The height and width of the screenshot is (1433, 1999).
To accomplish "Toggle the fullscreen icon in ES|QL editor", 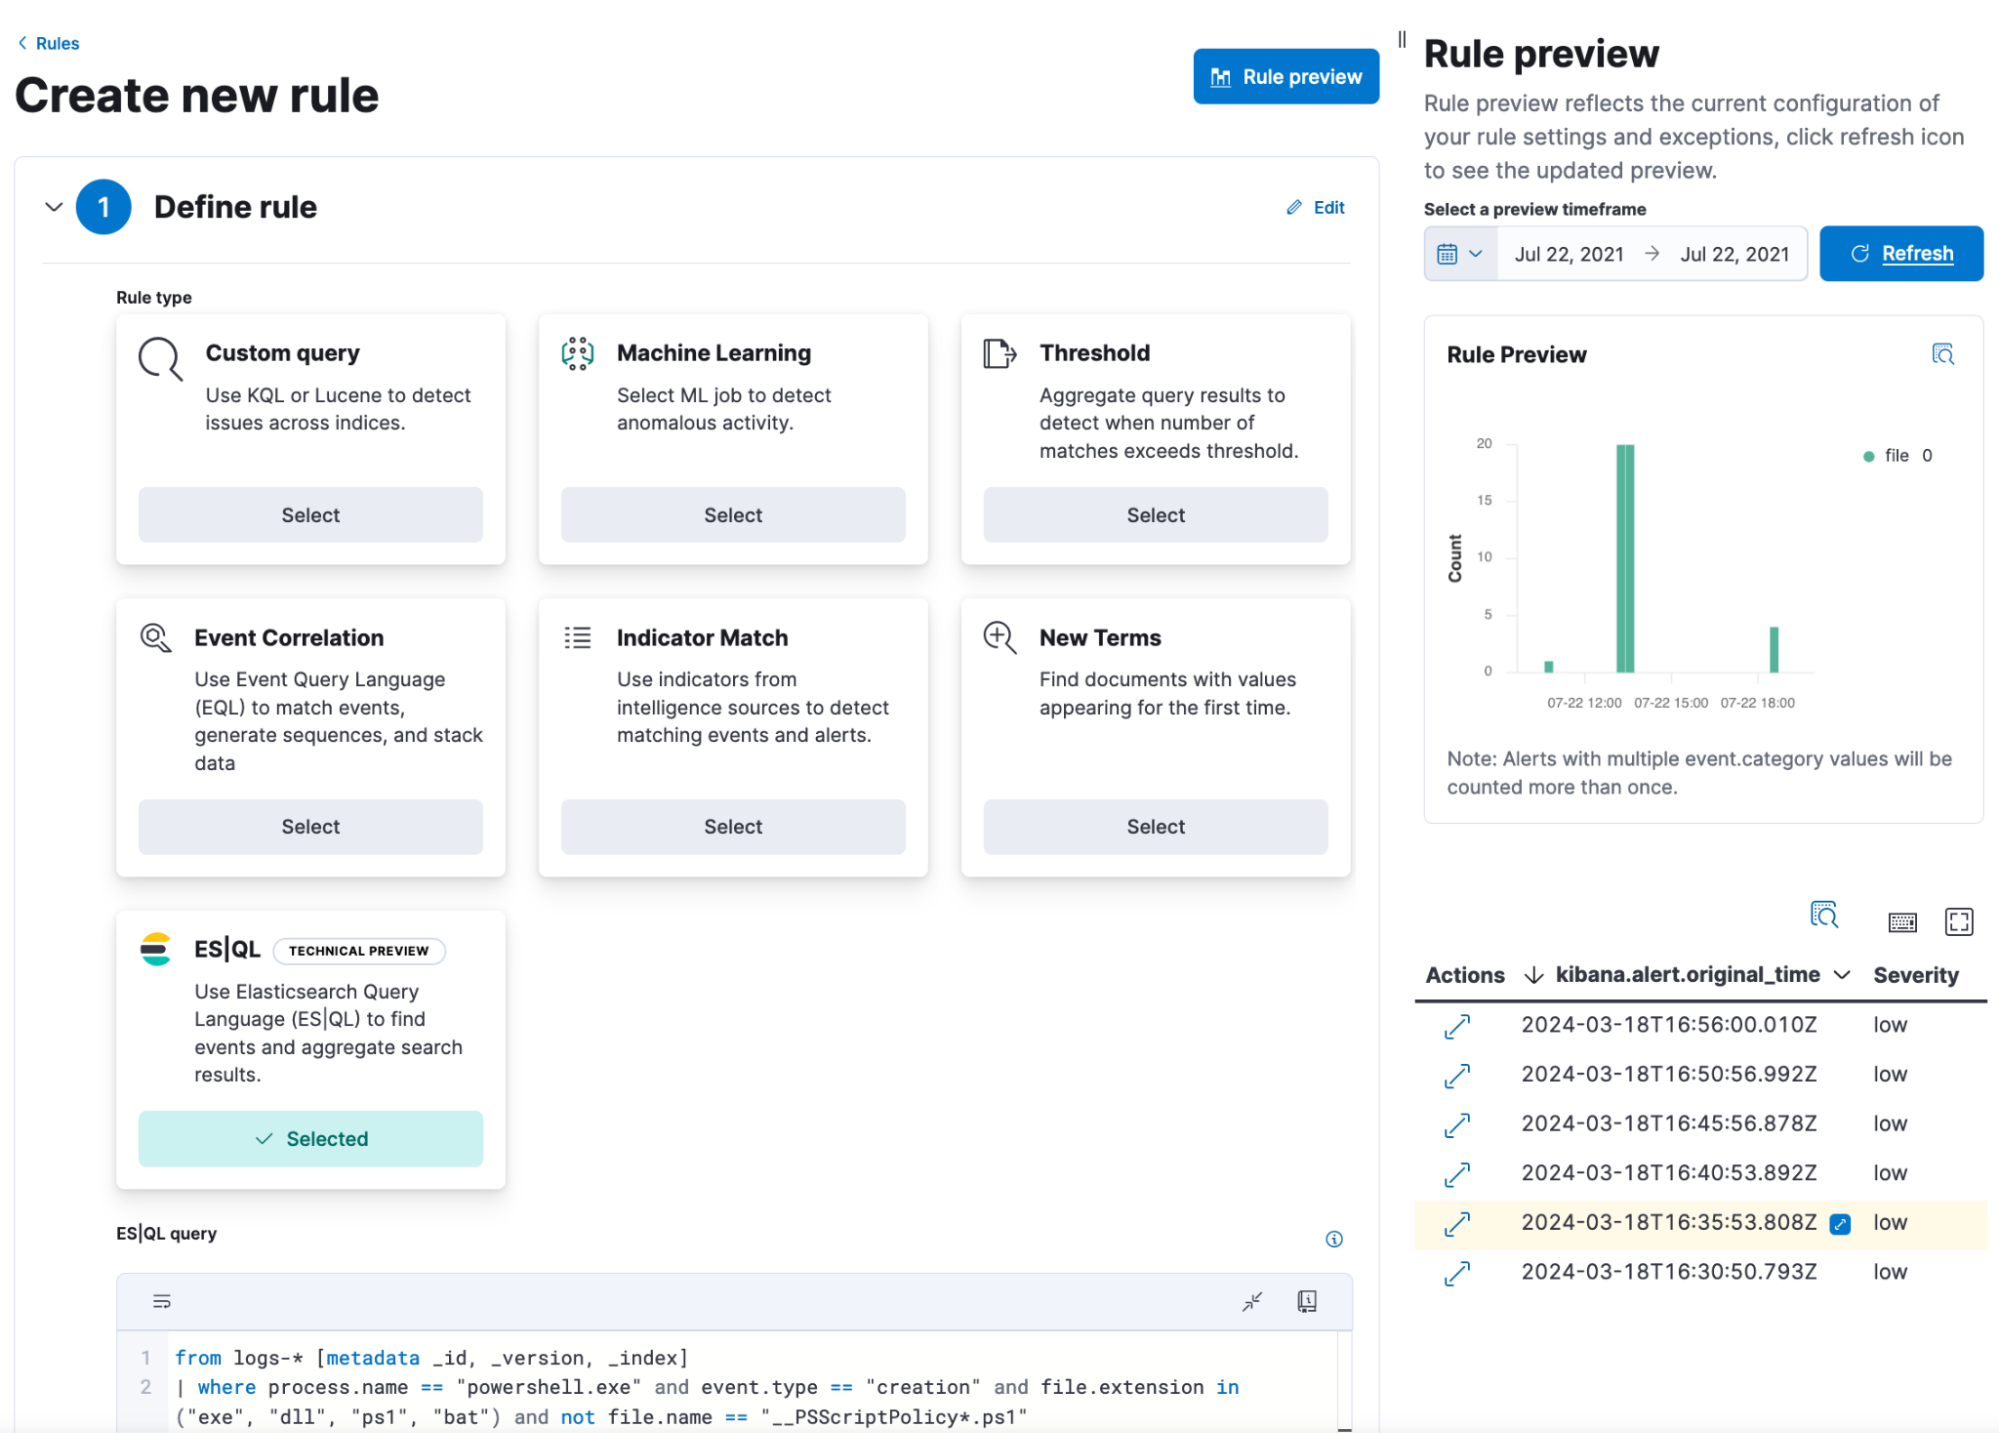I will pos(1253,1301).
